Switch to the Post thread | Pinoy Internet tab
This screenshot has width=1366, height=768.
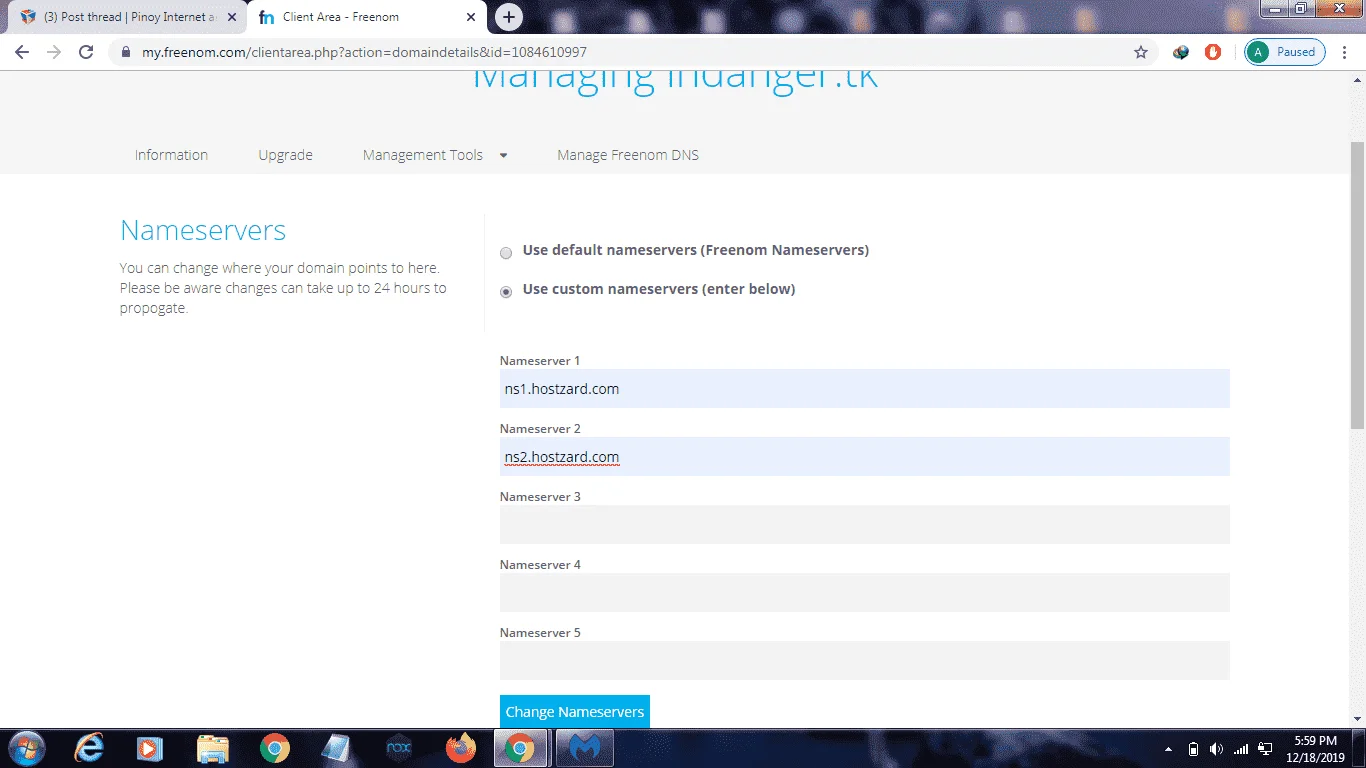tap(125, 17)
